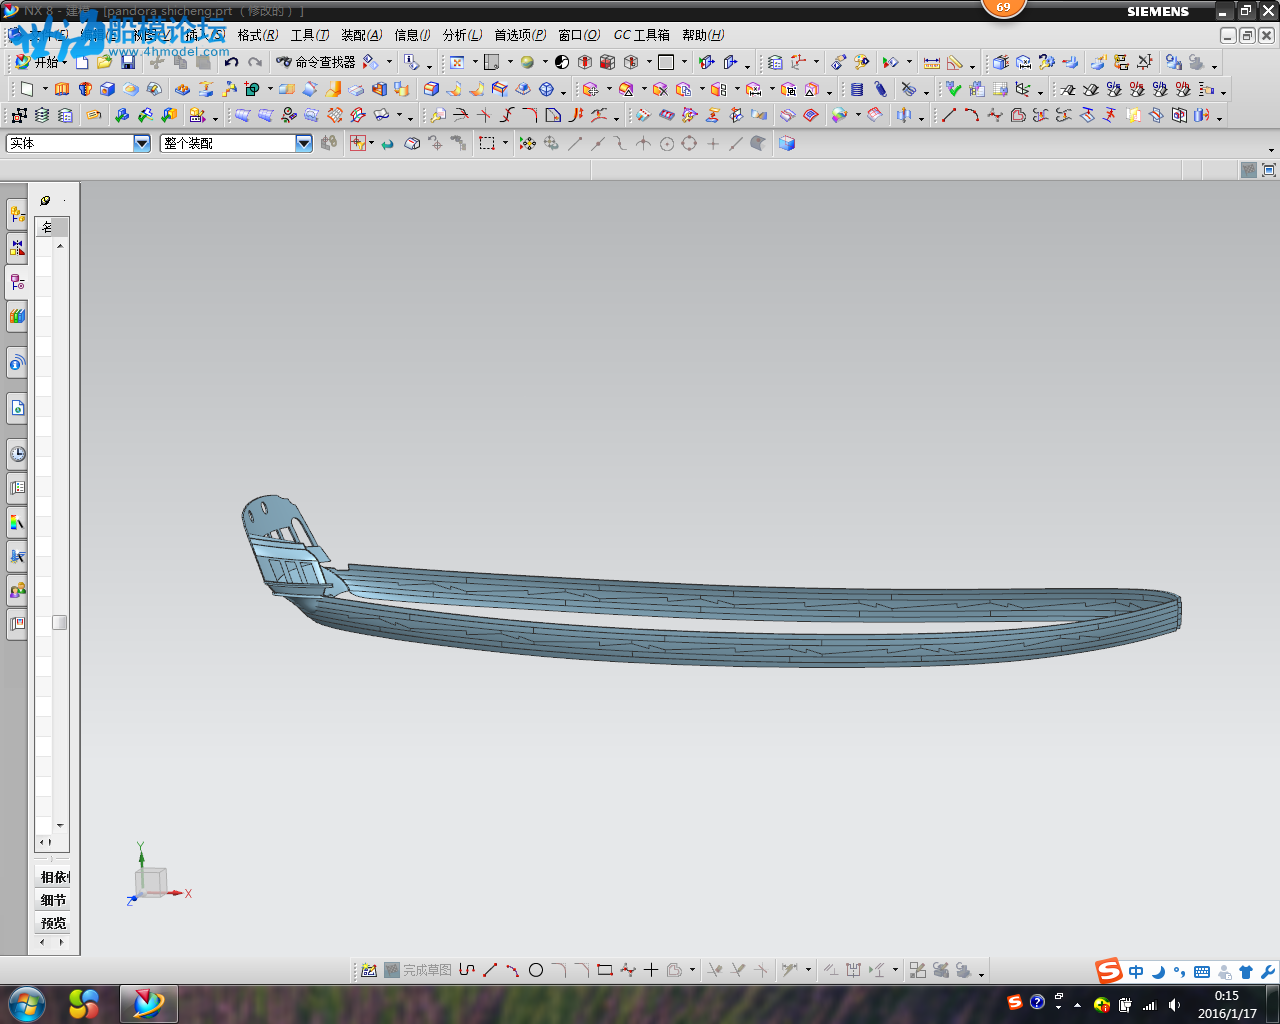
Task: Select the shaded sphere rendering style icon
Action: pyautogui.click(x=527, y=62)
